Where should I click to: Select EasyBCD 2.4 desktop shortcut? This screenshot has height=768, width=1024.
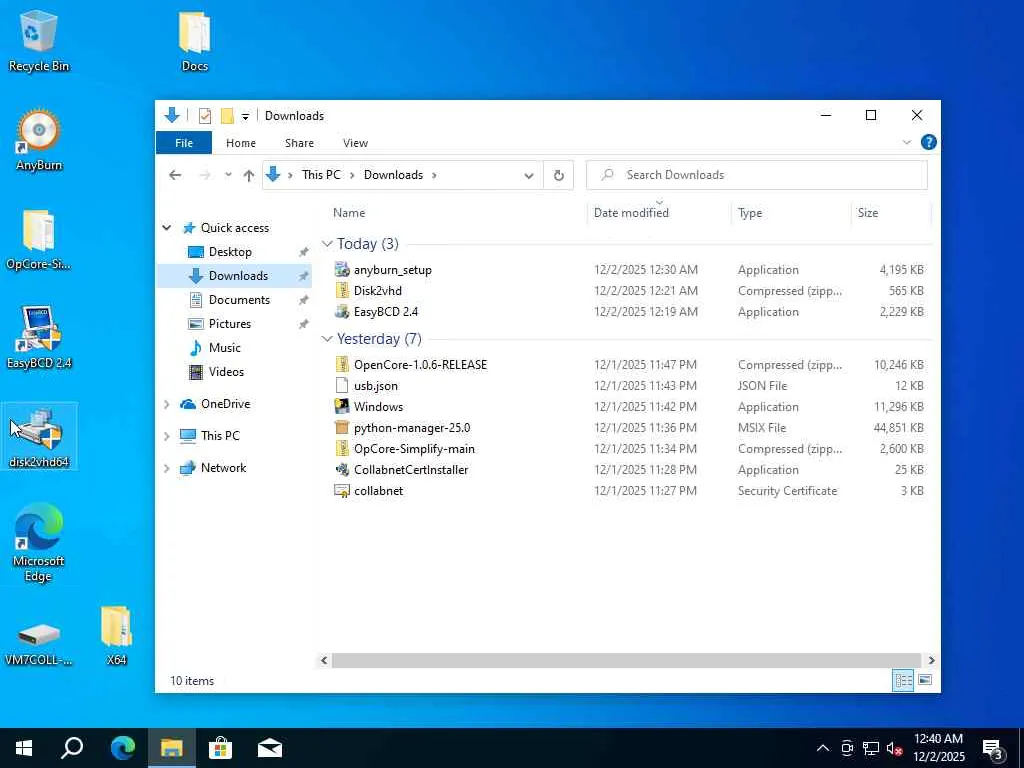39,338
